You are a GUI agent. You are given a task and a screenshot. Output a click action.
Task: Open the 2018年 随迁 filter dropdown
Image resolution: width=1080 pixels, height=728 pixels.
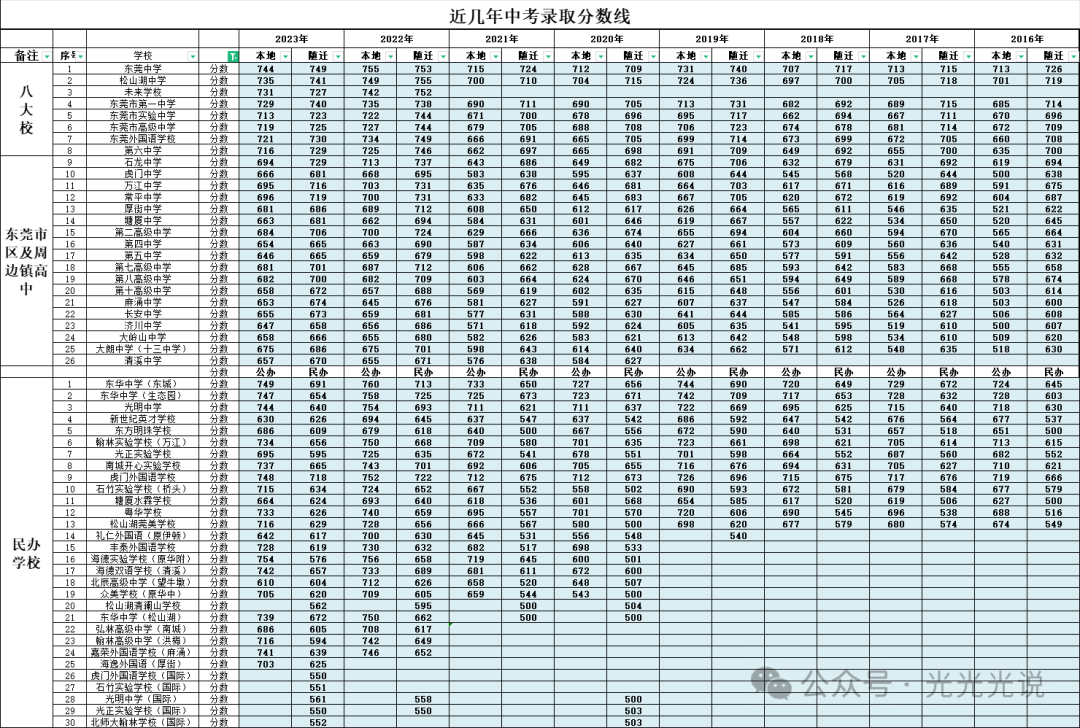864,56
